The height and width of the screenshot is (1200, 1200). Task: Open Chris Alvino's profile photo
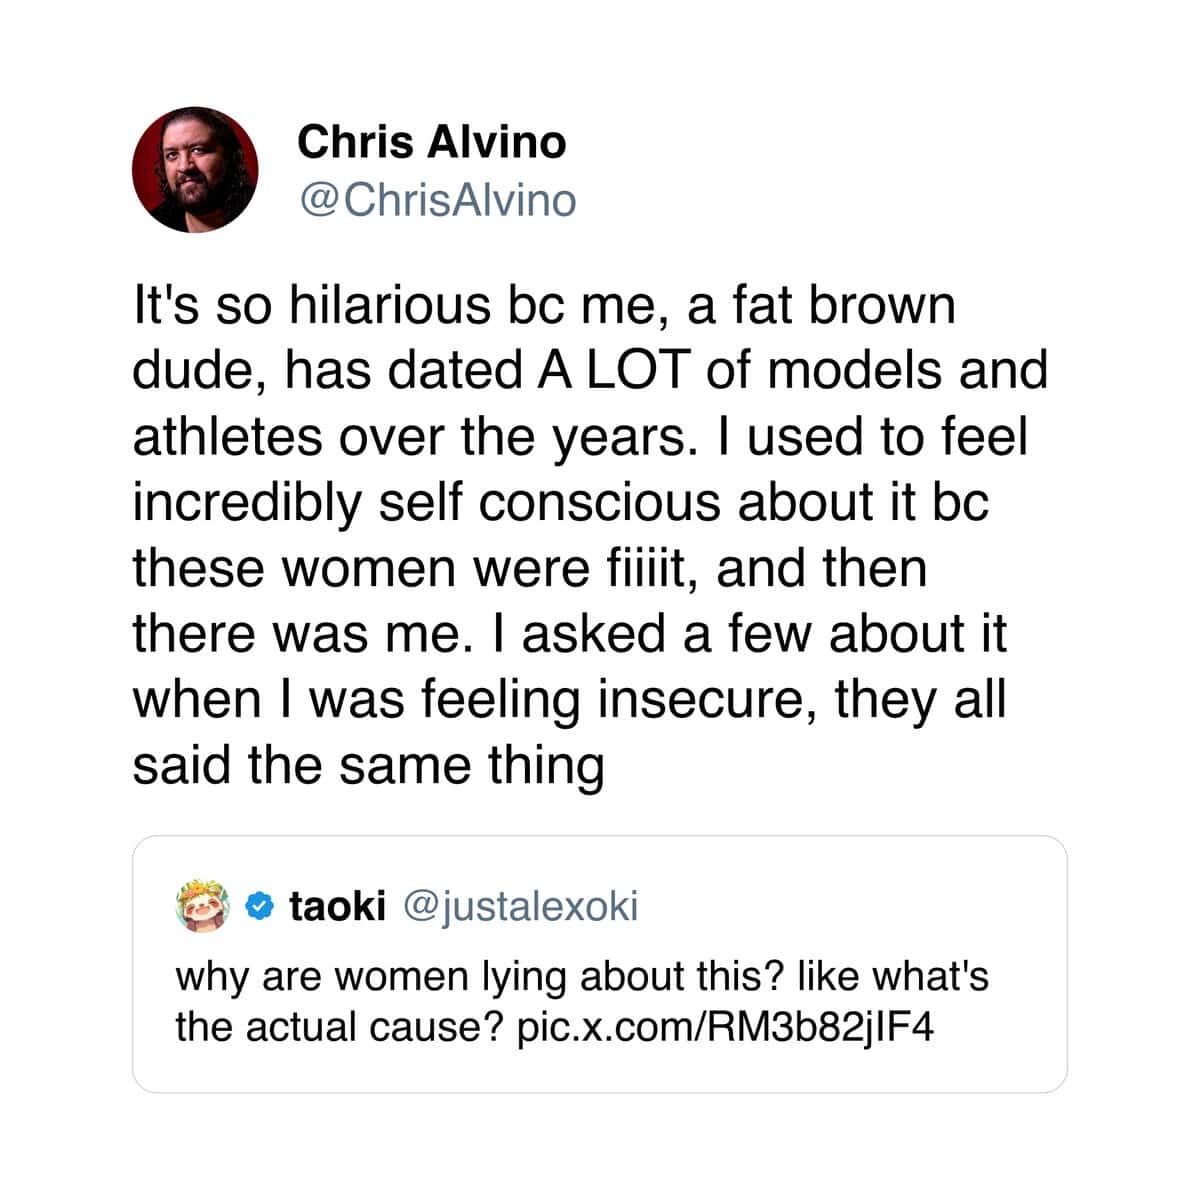pyautogui.click(x=195, y=170)
